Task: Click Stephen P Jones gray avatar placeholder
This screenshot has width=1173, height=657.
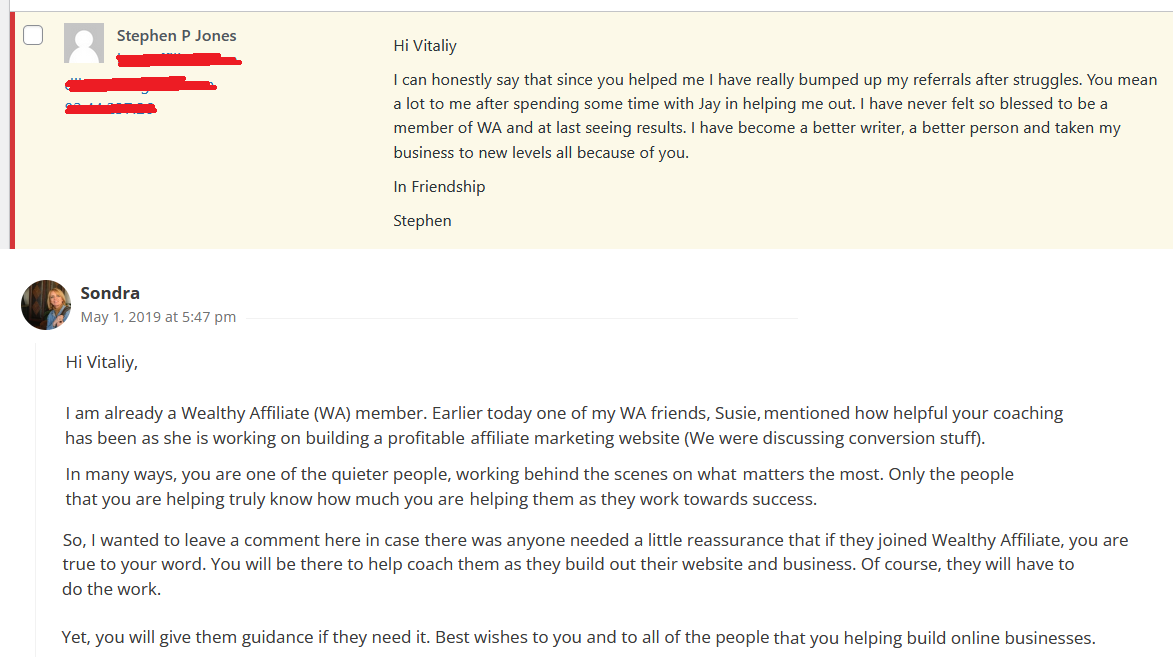Action: click(84, 43)
